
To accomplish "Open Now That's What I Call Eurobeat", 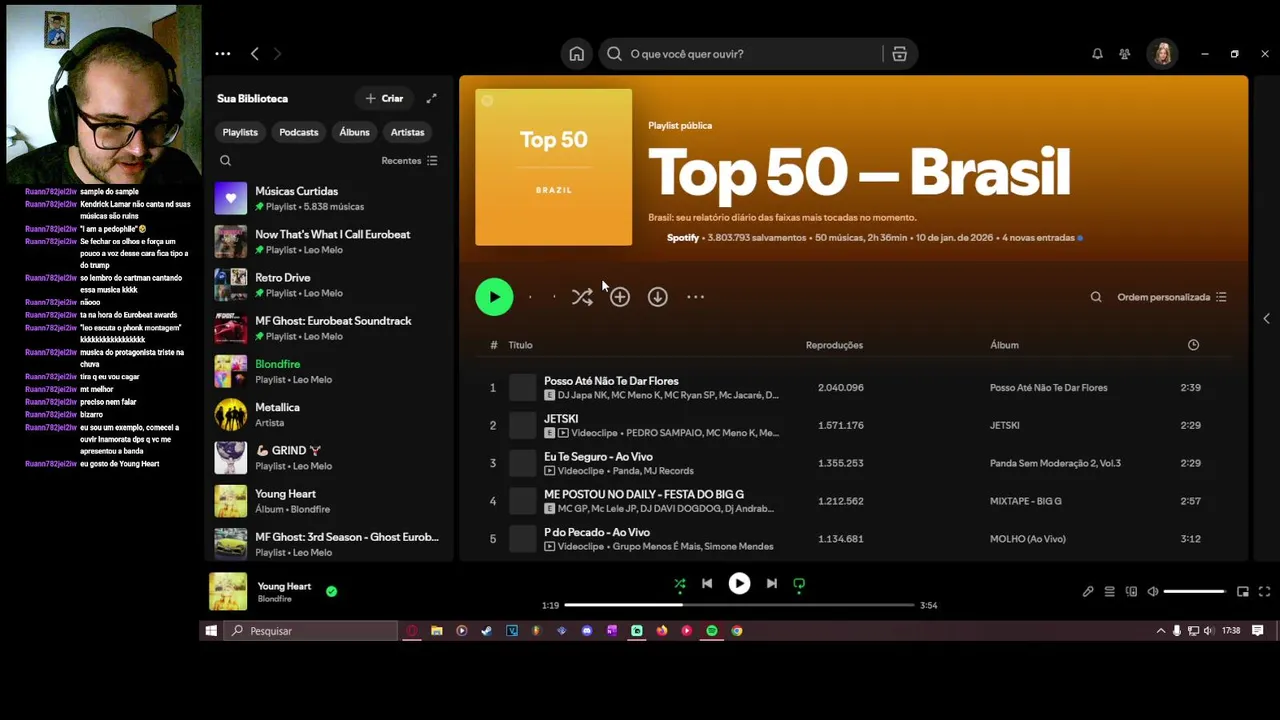I will point(327,241).
